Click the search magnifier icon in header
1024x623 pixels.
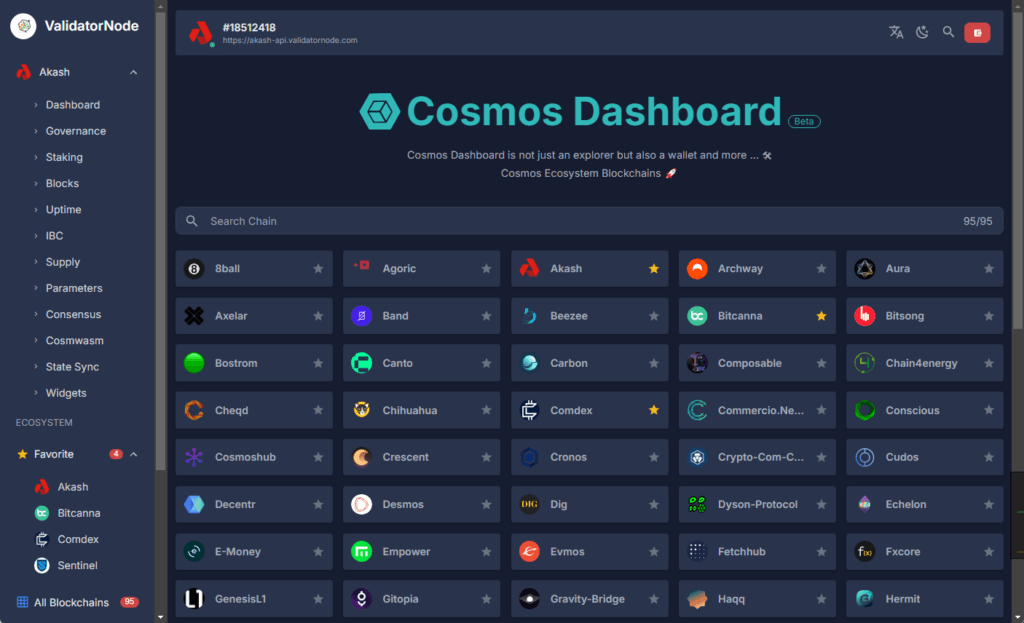(948, 32)
